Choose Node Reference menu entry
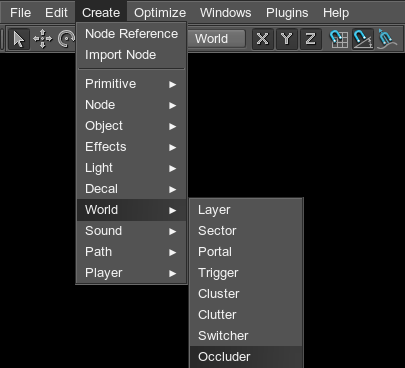Image resolution: width=405 pixels, height=368 pixels. 131,34
